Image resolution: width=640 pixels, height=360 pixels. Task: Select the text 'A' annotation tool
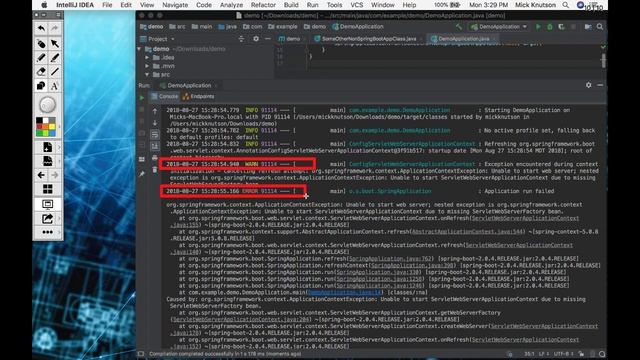(x=55, y=86)
